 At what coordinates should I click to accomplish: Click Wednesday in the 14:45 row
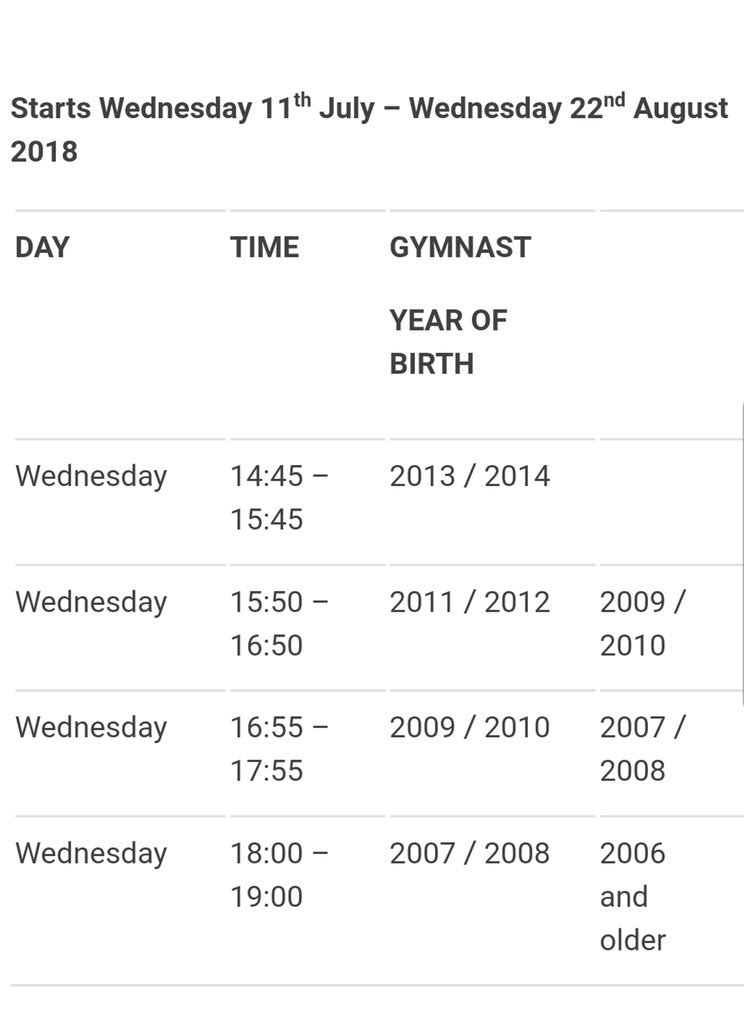[91, 477]
